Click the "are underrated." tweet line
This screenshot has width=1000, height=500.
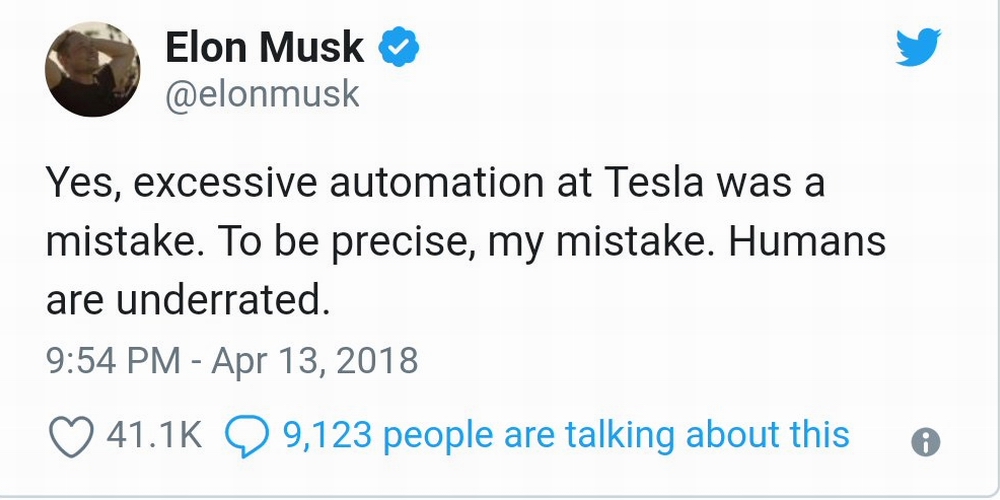(188, 299)
